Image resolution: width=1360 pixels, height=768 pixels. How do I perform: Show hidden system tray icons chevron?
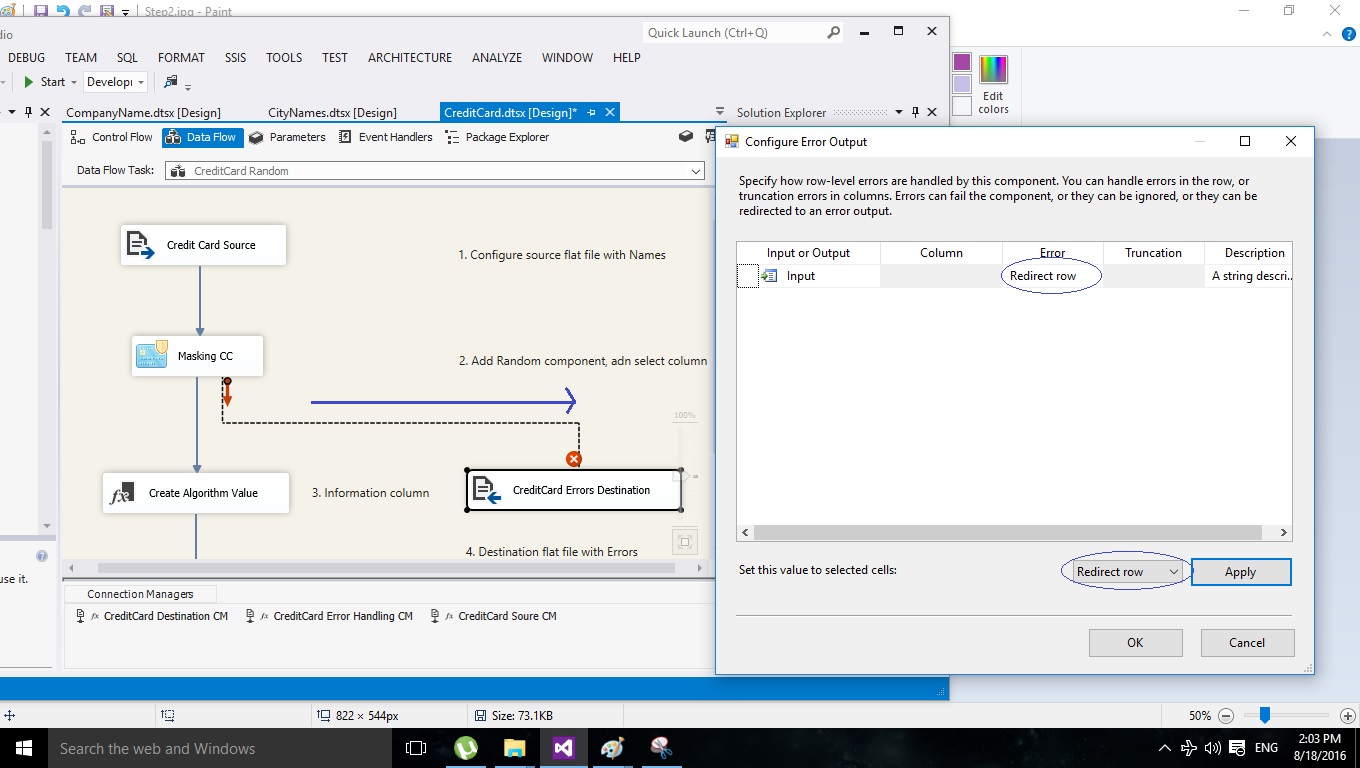pyautogui.click(x=1165, y=748)
